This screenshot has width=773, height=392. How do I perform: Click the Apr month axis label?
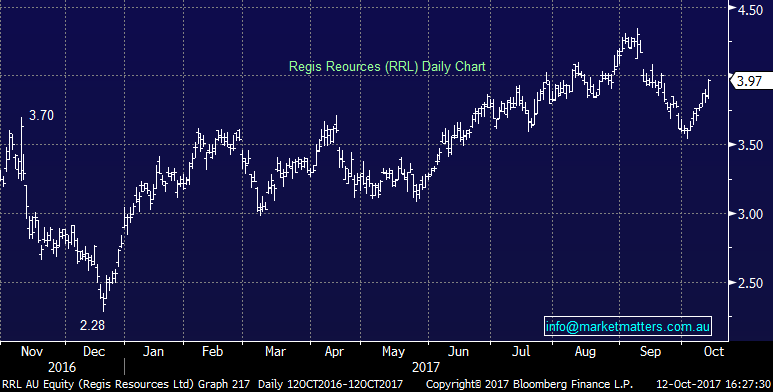point(334,352)
